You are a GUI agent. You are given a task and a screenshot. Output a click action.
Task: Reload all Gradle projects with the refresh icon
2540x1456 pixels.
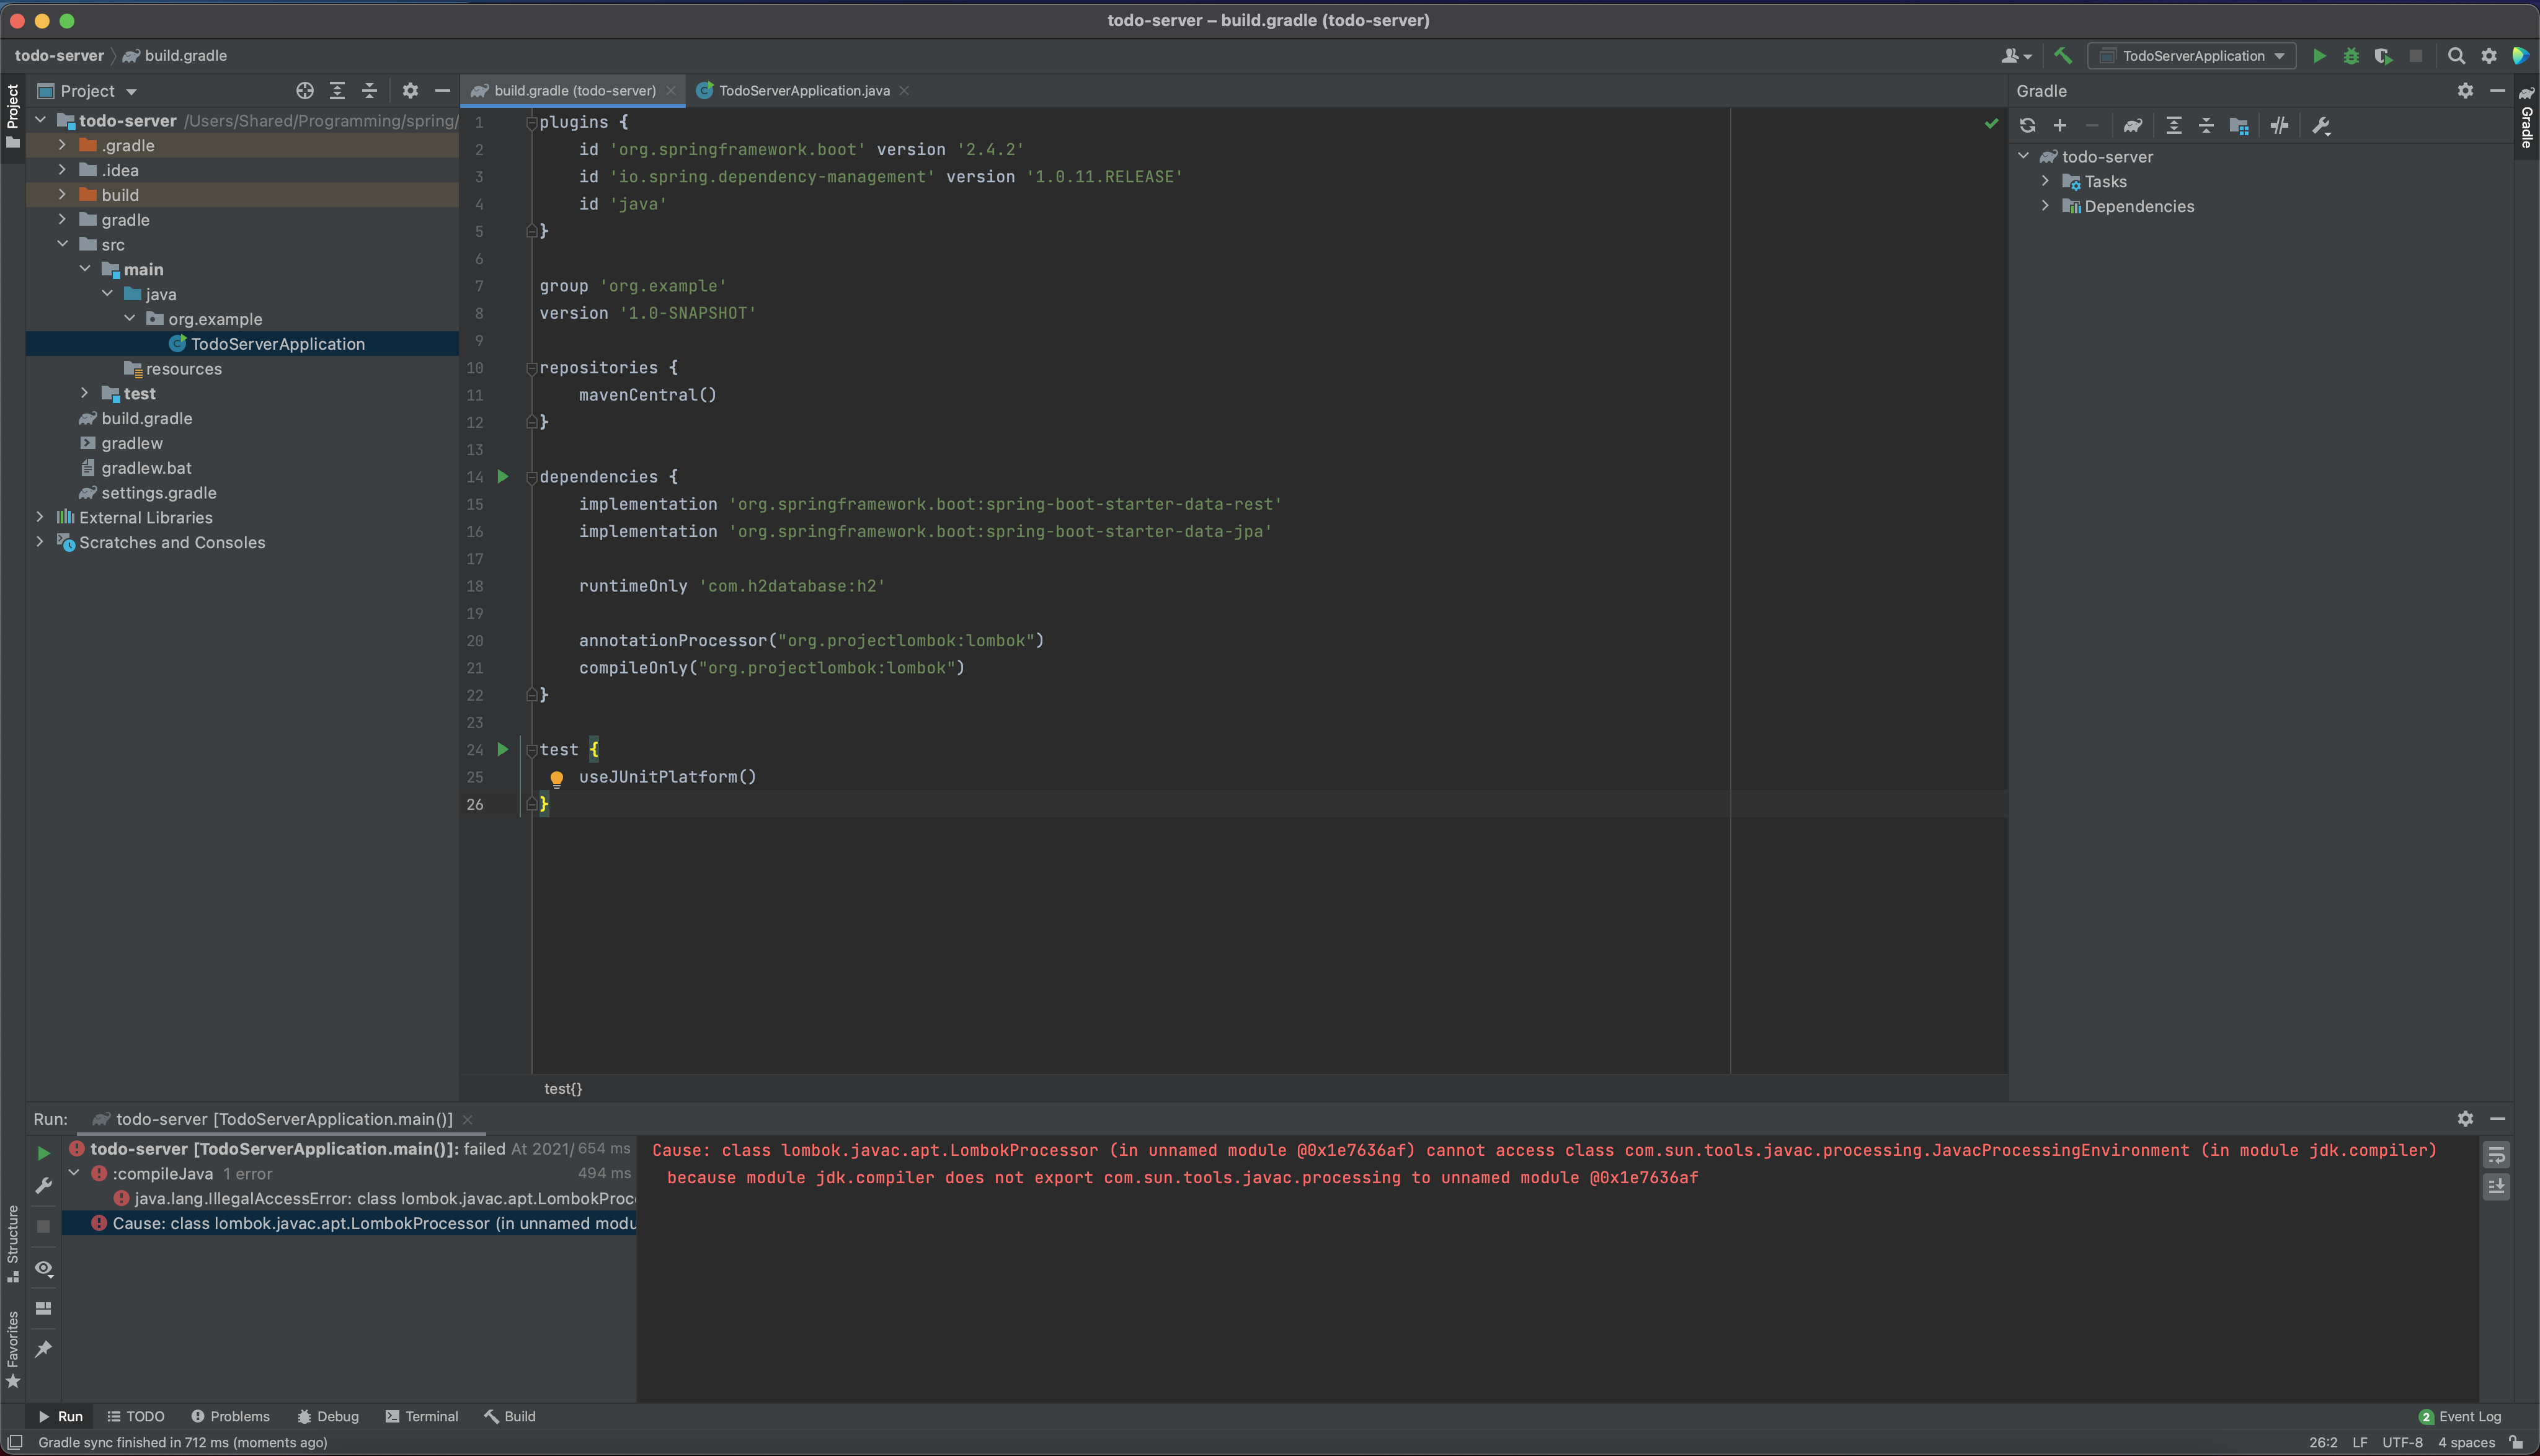click(x=2027, y=125)
